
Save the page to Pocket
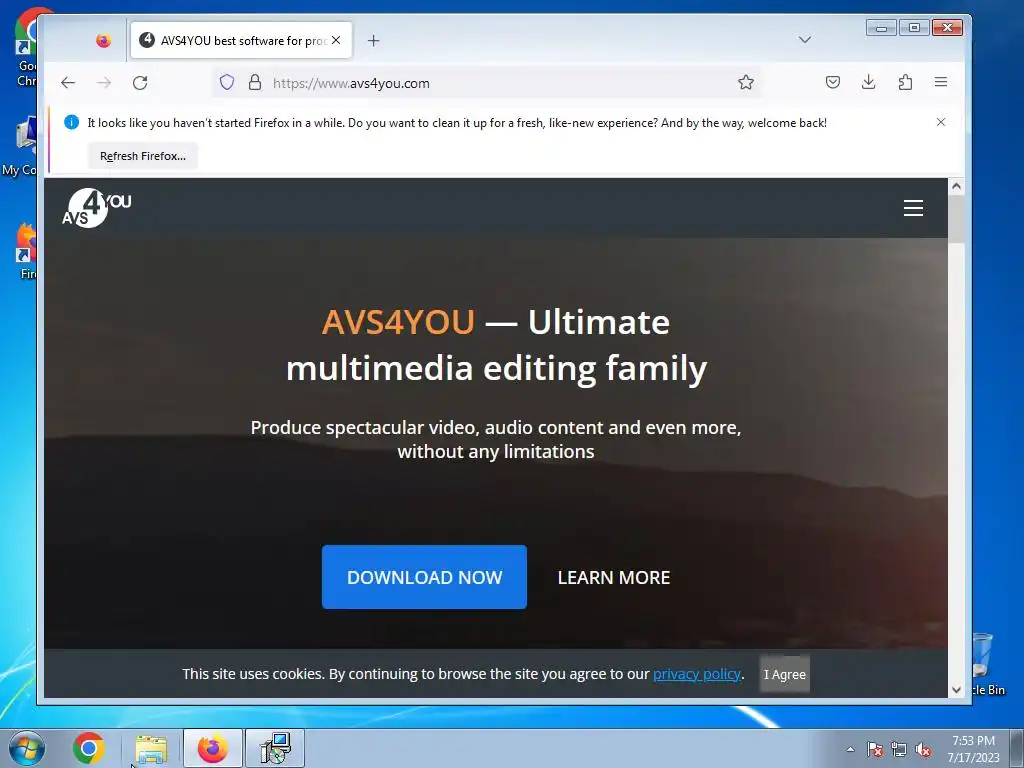(833, 82)
